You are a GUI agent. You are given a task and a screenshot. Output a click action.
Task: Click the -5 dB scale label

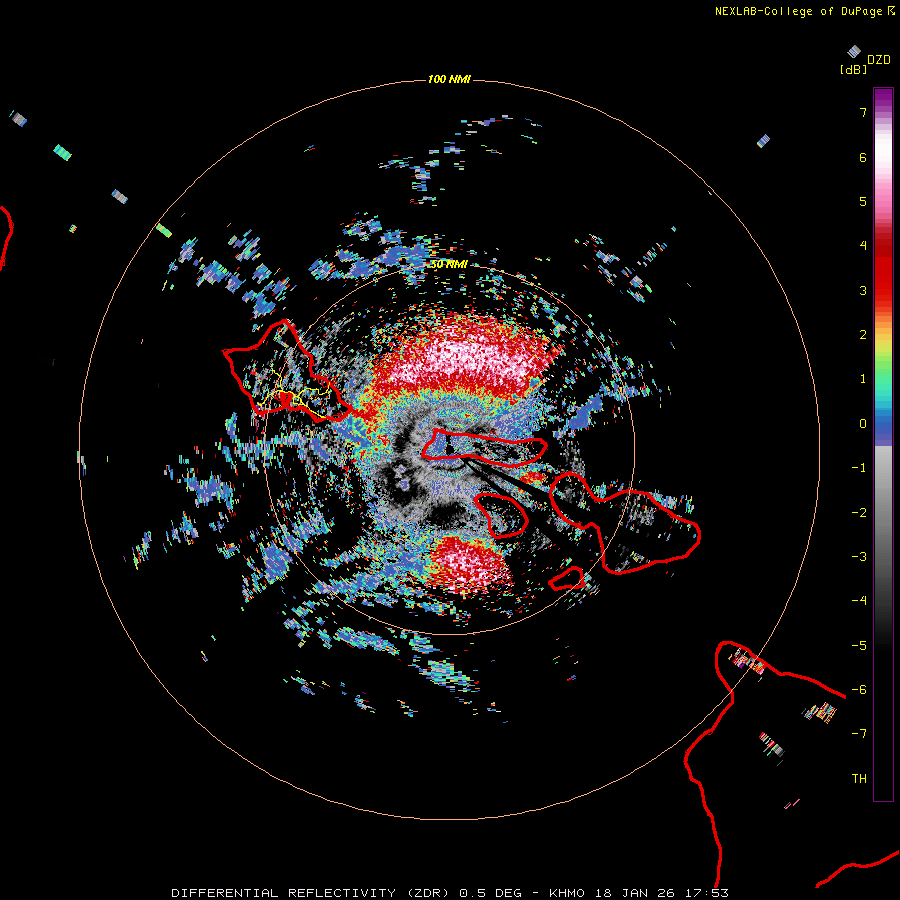click(x=859, y=646)
